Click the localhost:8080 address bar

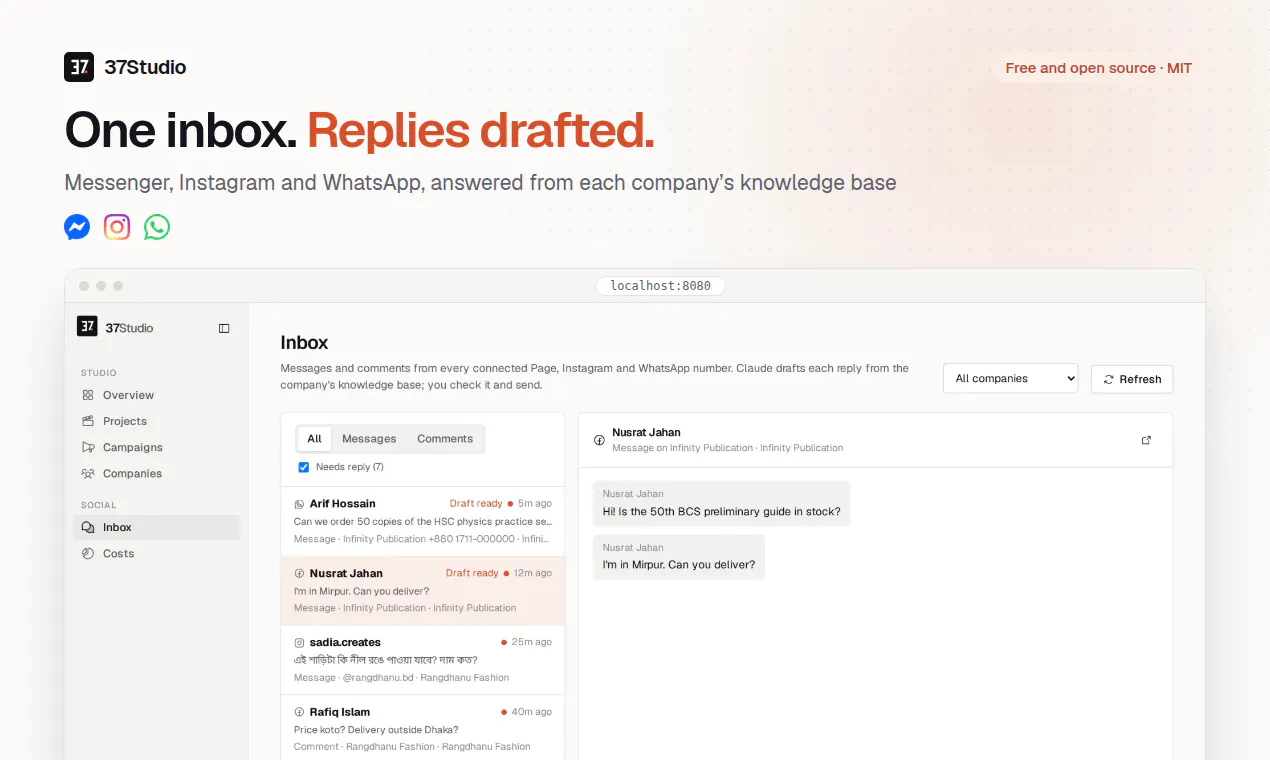(660, 286)
